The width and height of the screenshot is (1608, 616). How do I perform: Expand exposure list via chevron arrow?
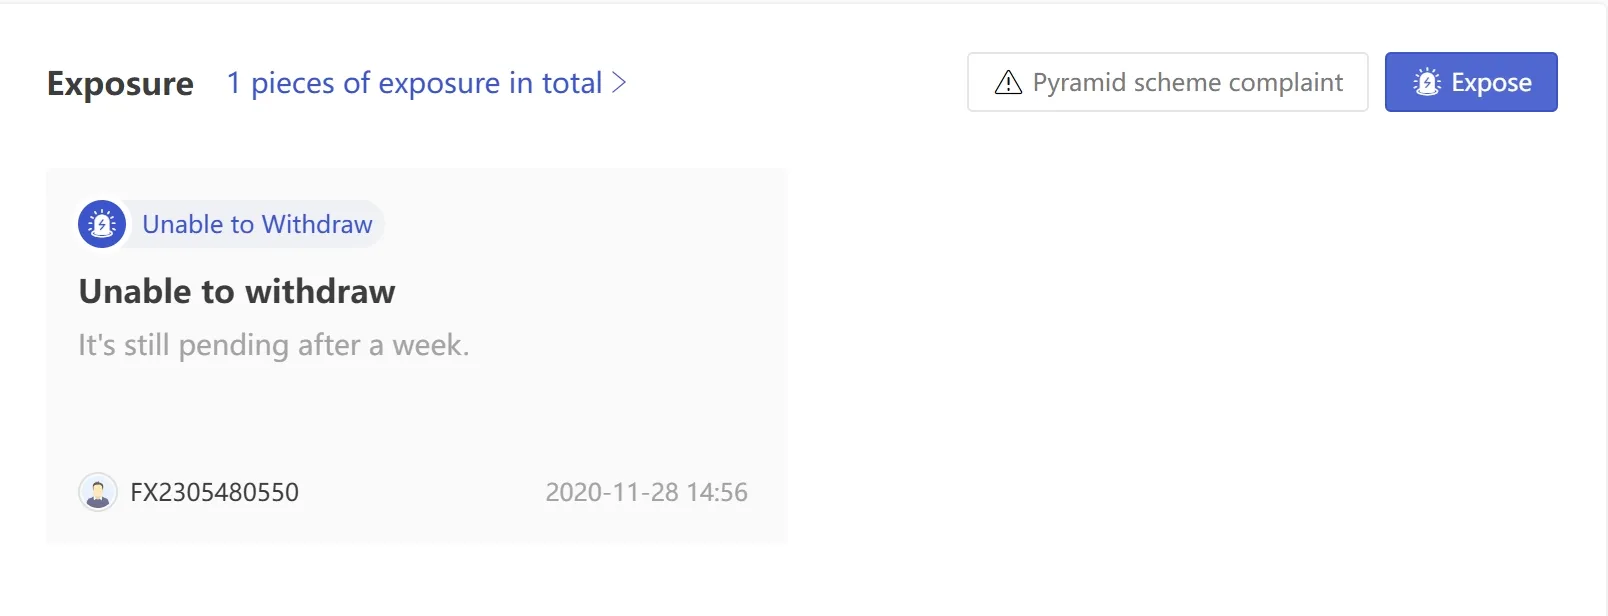click(620, 82)
